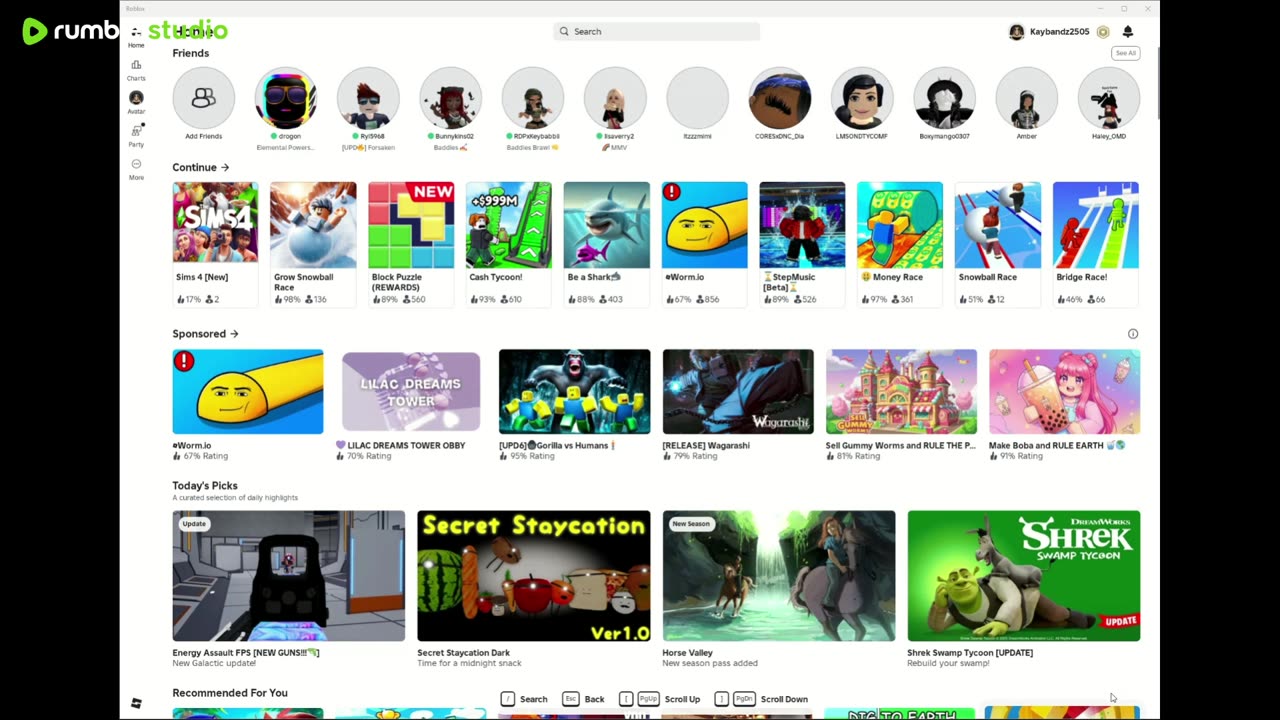Open friend Bunnykins02's avatar

pyautogui.click(x=451, y=98)
